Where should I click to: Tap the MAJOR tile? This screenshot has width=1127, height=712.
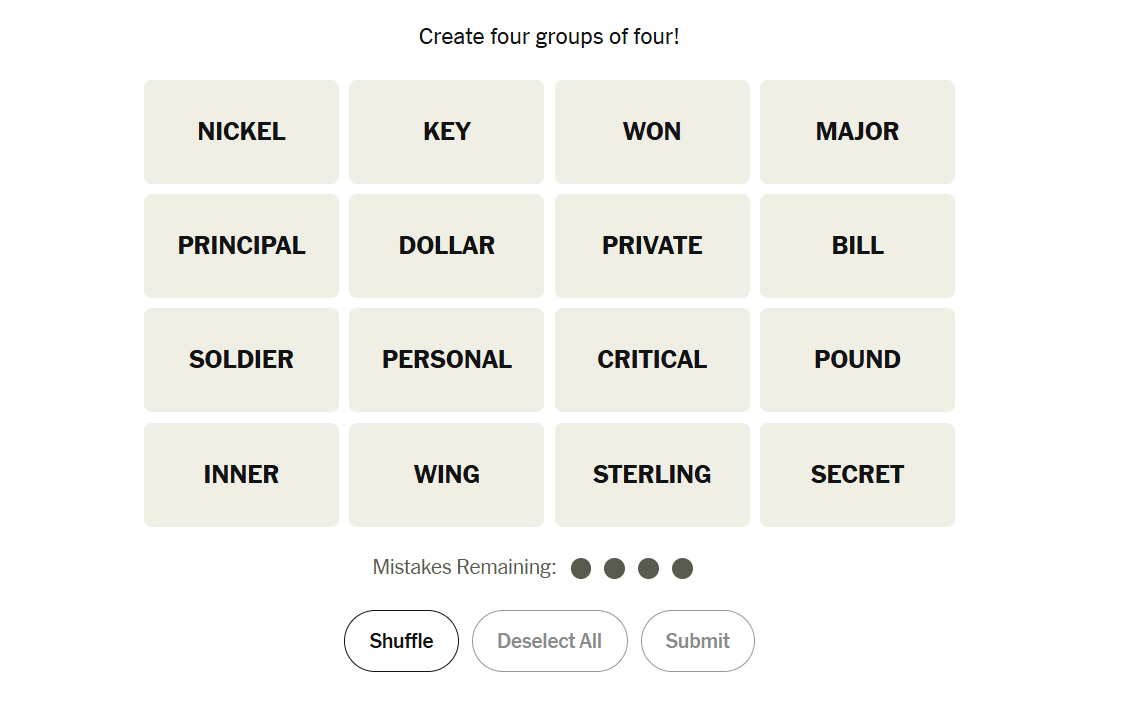click(857, 132)
